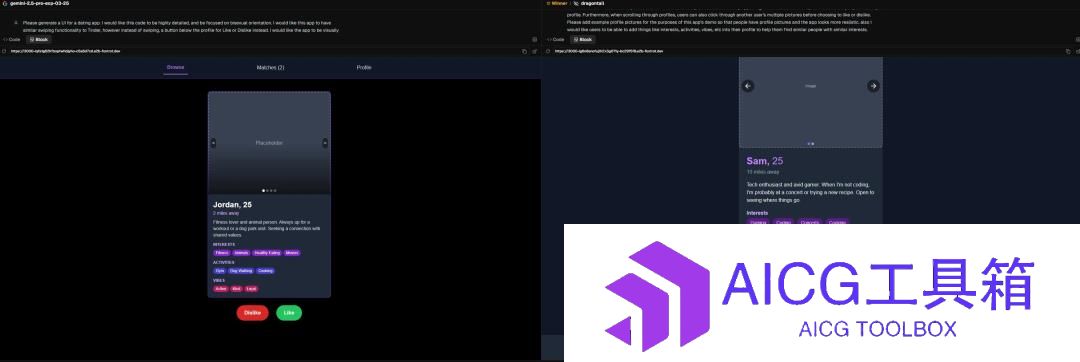This screenshot has width=1080, height=362.
Task: Open left preview in new window icon
Action: coord(534,51)
